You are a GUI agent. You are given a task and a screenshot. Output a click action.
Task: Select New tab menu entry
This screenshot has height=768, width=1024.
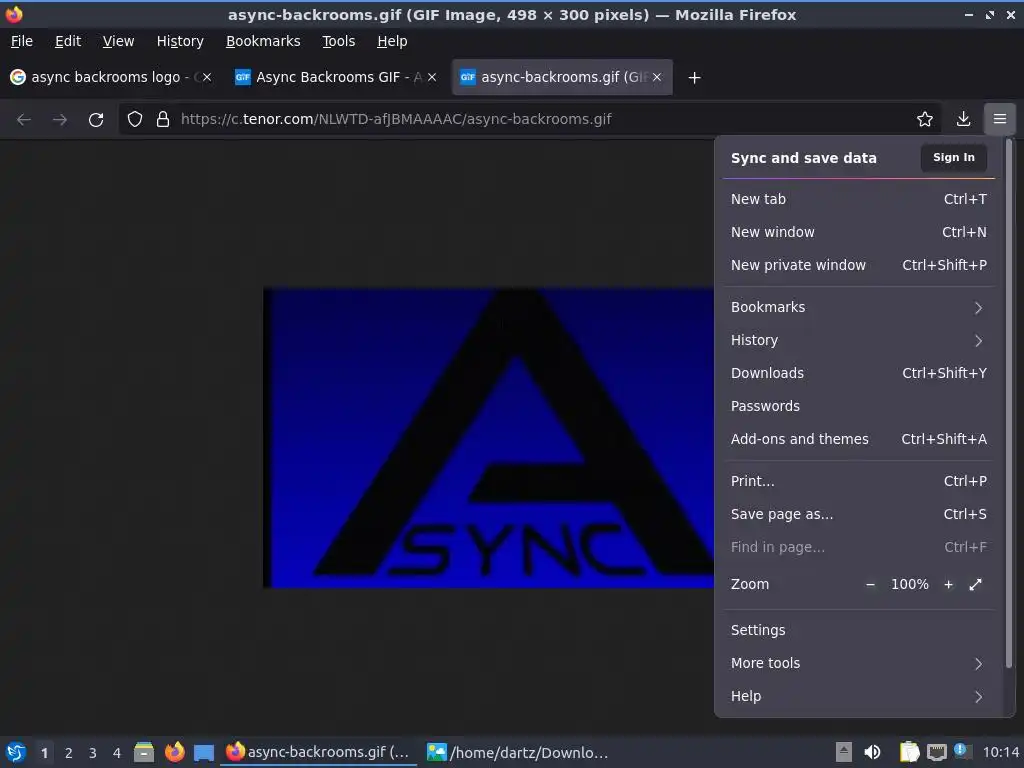click(x=859, y=199)
